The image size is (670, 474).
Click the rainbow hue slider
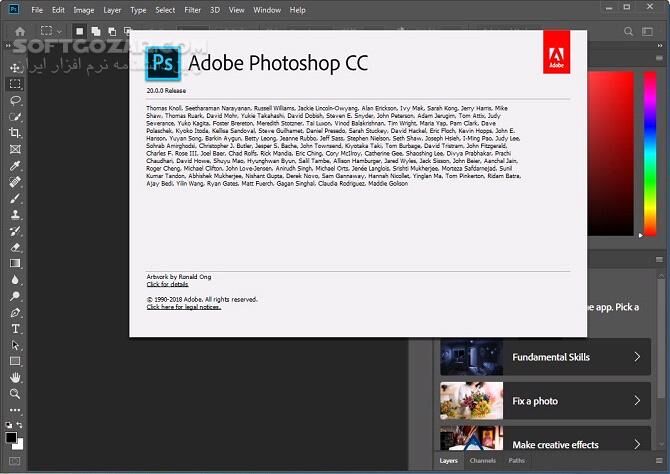pos(650,153)
